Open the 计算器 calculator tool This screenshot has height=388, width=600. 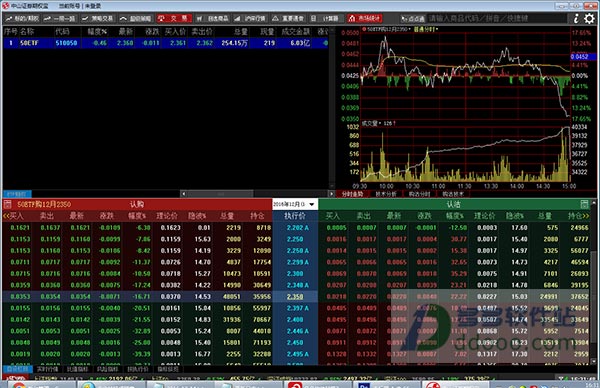pyautogui.click(x=326, y=18)
